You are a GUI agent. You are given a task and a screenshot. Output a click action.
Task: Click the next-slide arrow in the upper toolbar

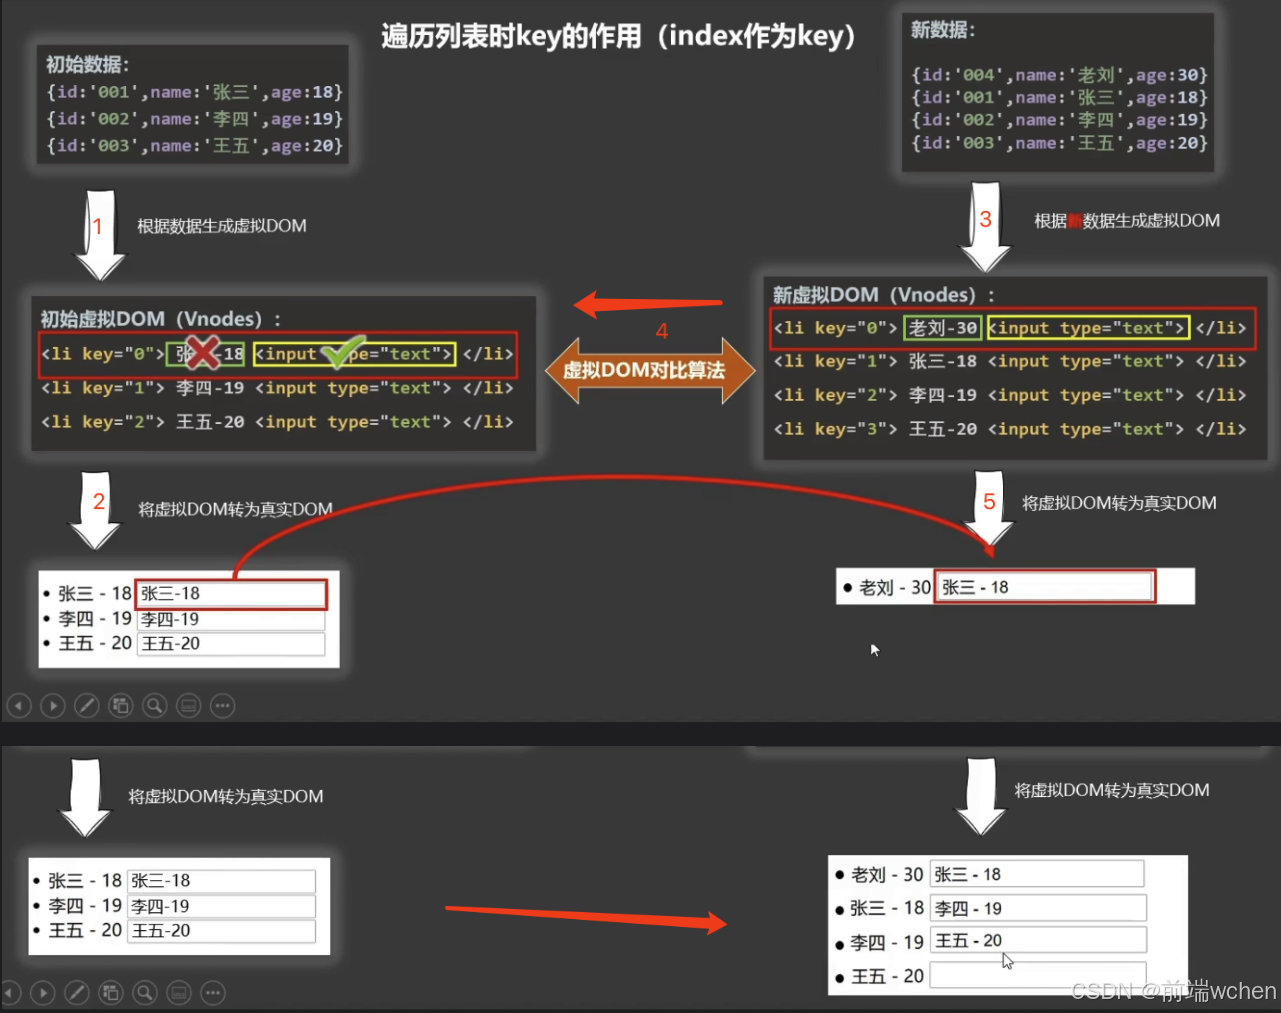click(53, 705)
